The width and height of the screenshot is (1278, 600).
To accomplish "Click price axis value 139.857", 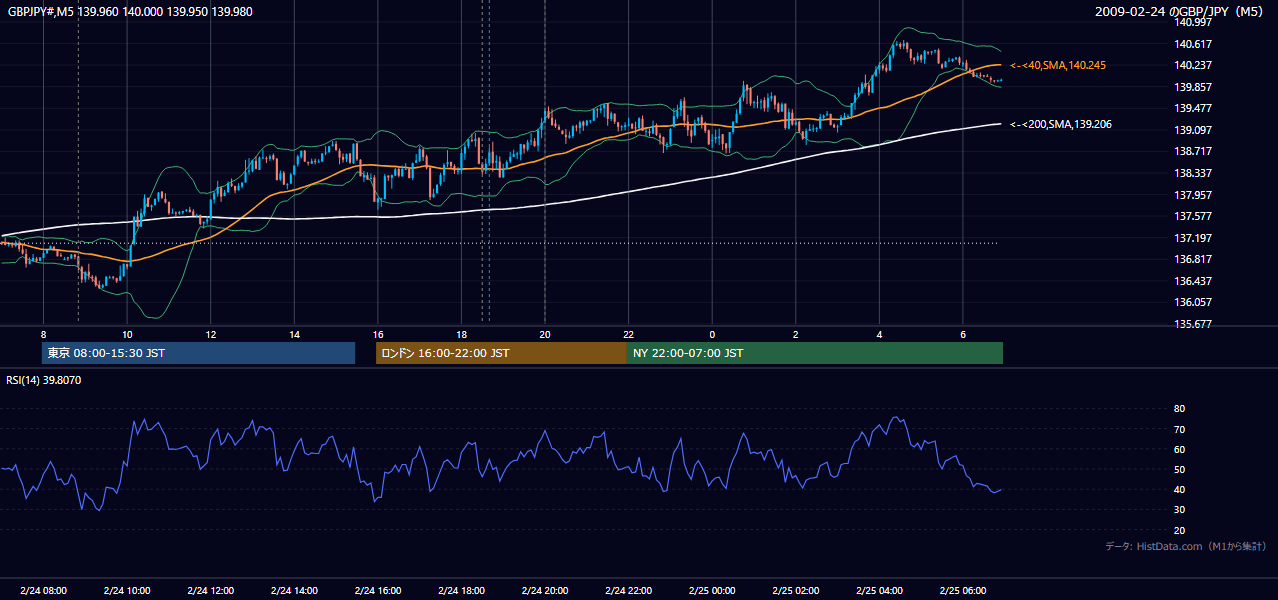I will click(x=1193, y=87).
